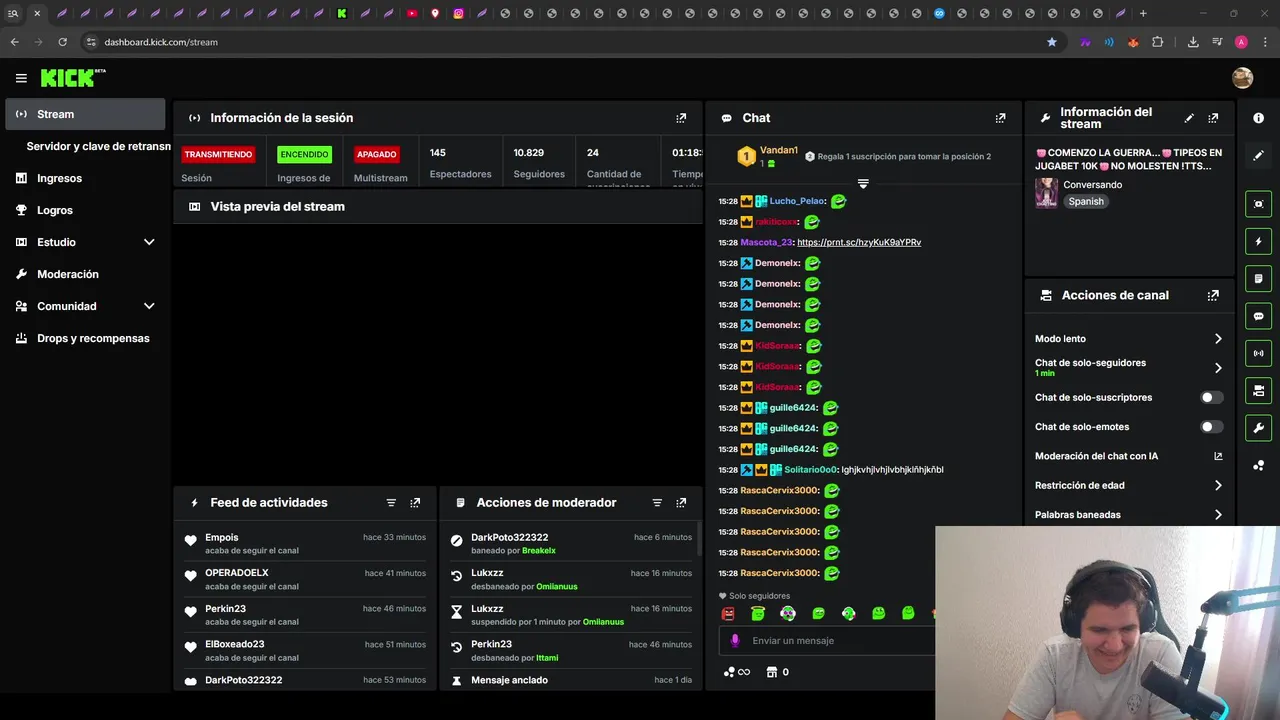Screen dimensions: 1280x720
Task: Click the Empois follow entry
Action: (305, 543)
